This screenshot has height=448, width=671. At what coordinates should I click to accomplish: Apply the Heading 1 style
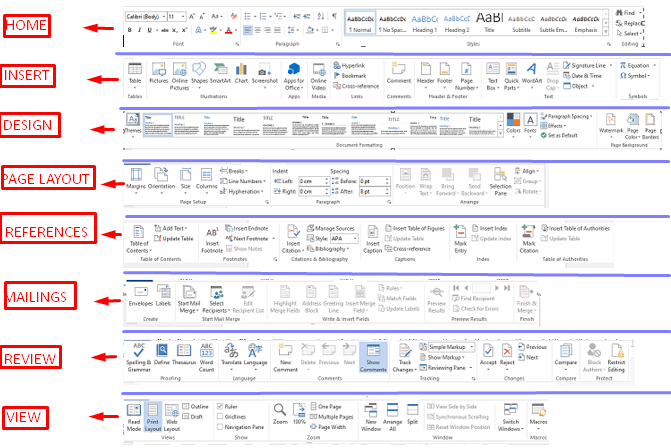pos(425,23)
